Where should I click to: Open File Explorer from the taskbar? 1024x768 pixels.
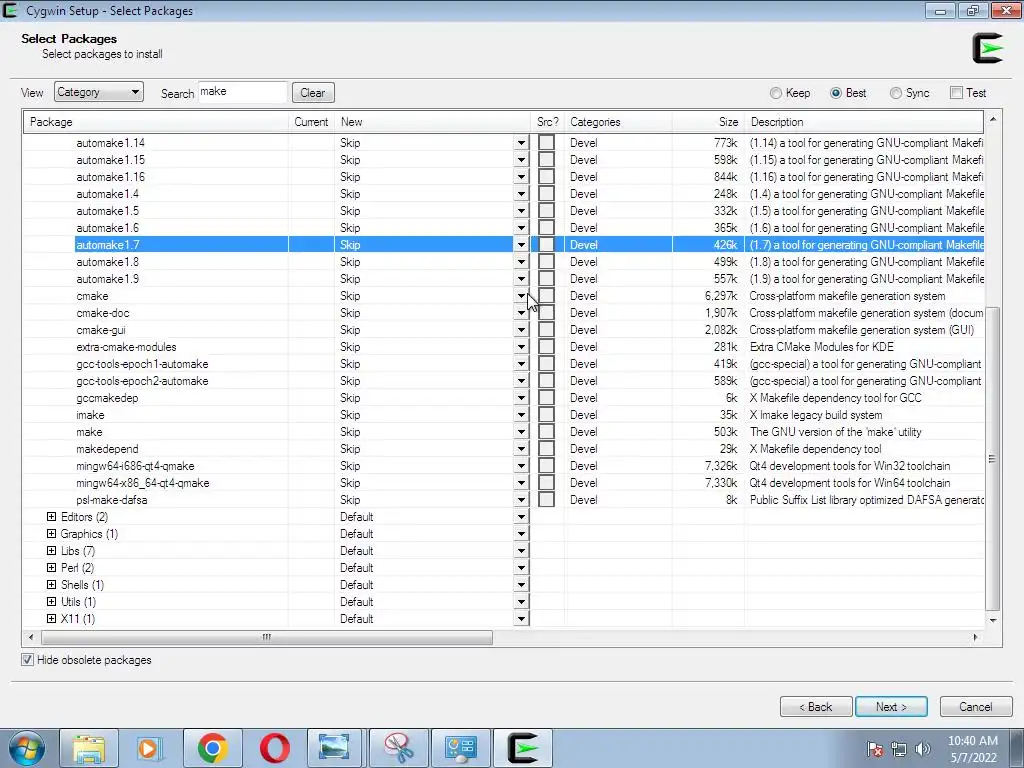(x=89, y=748)
